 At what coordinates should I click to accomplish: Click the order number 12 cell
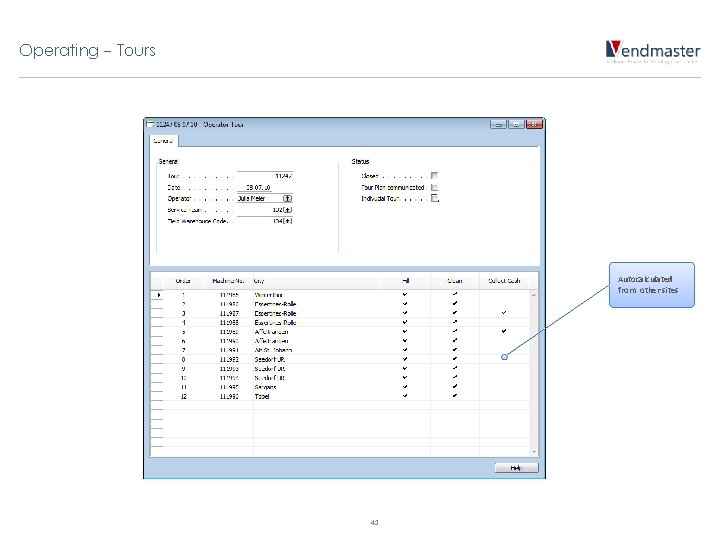click(183, 396)
